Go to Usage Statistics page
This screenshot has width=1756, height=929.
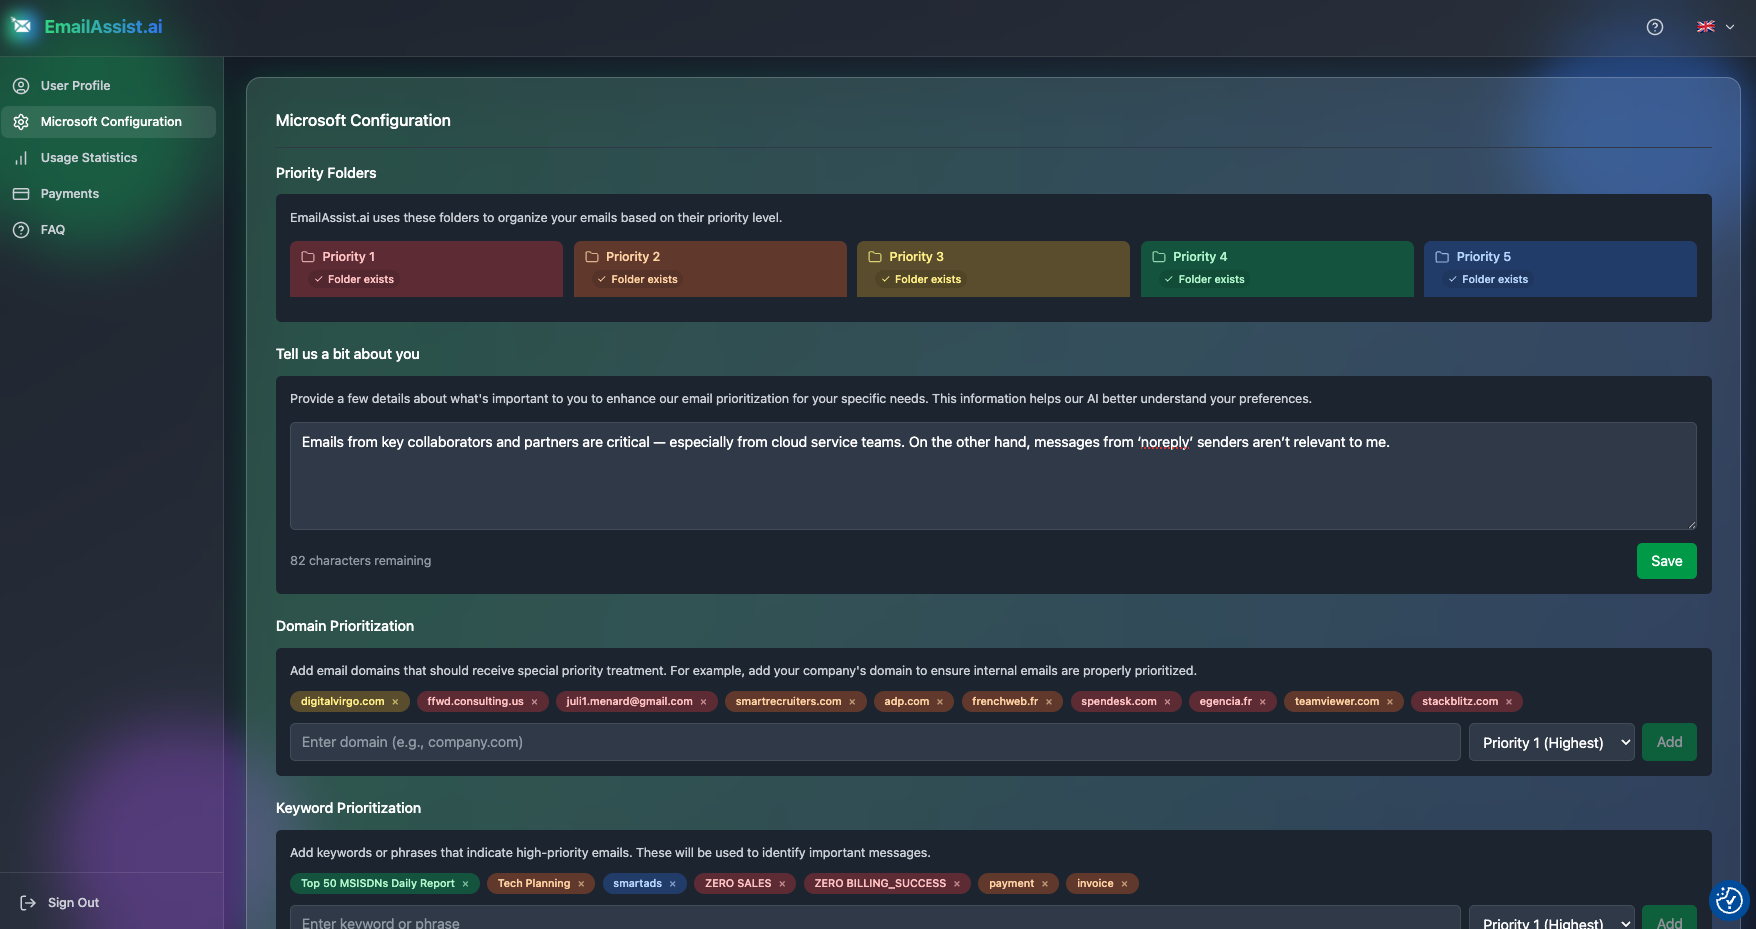(x=108, y=158)
